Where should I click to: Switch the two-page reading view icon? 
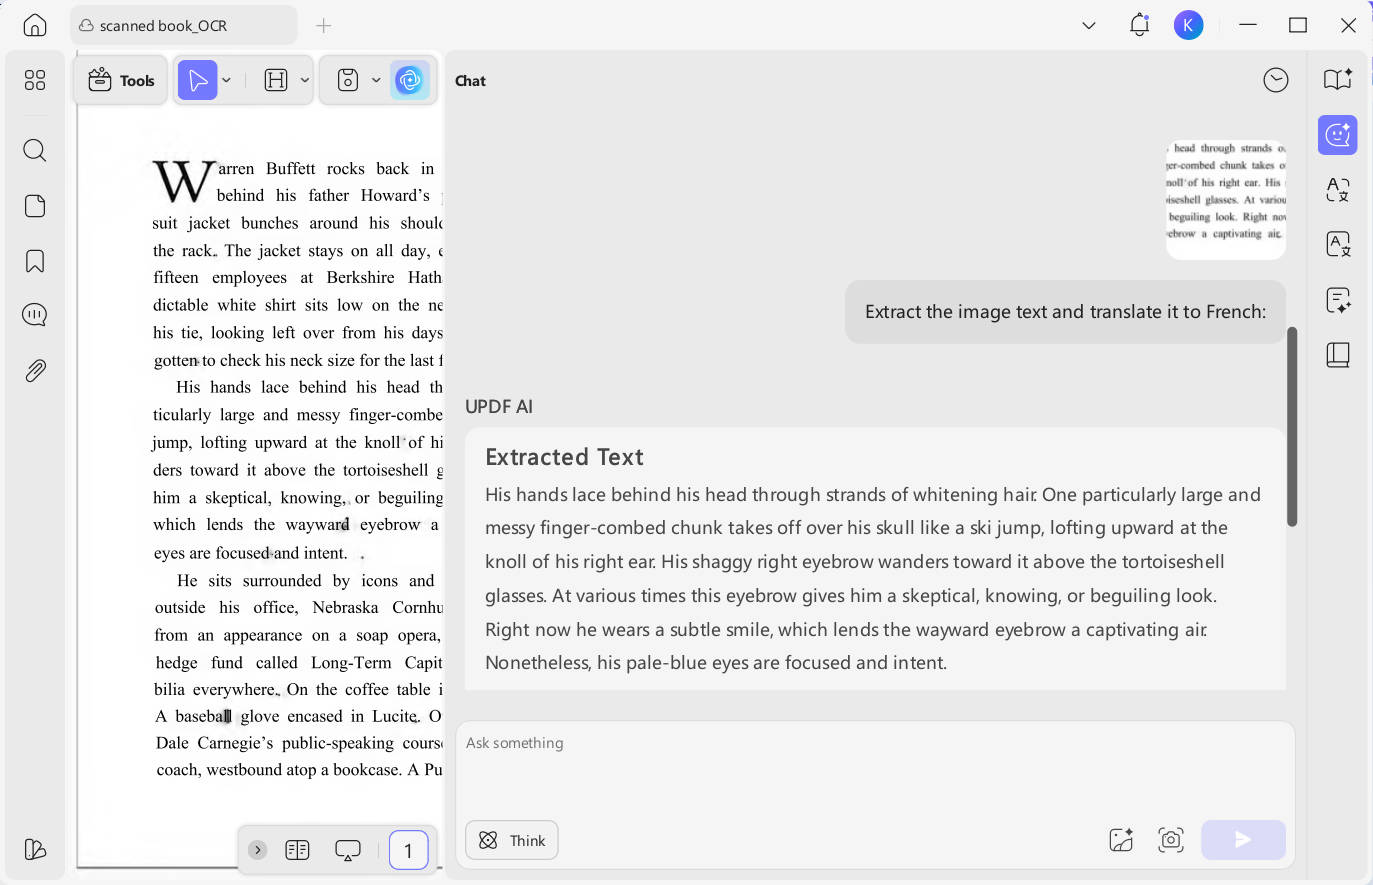(297, 850)
